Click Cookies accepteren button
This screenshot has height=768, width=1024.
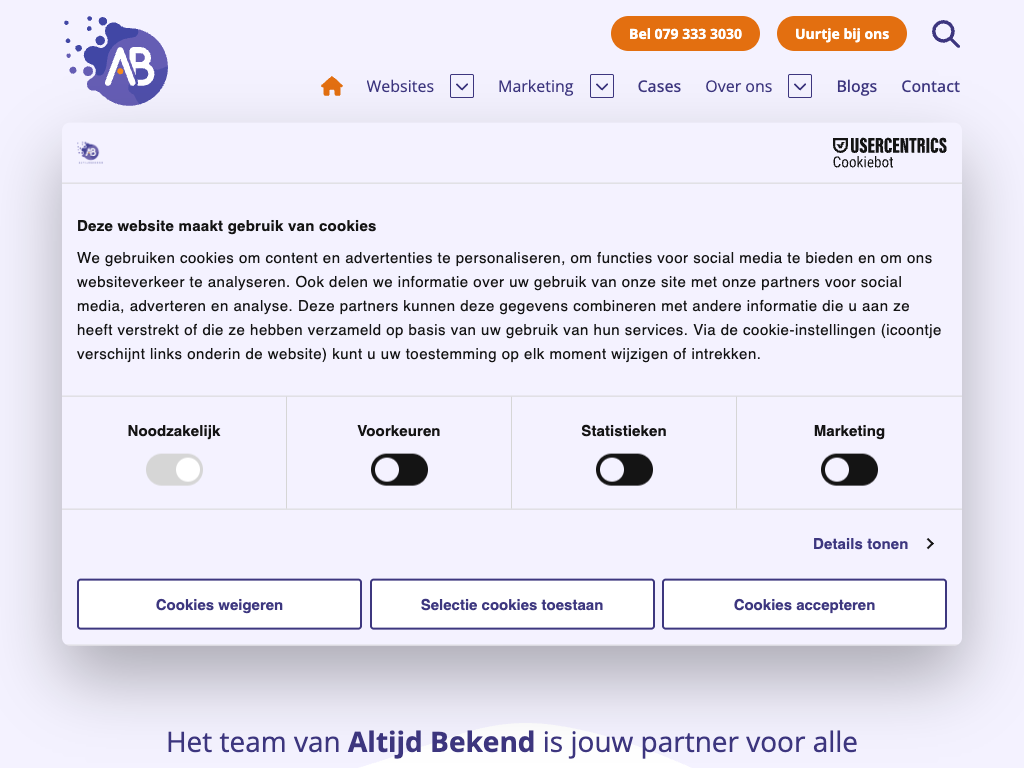coord(804,605)
